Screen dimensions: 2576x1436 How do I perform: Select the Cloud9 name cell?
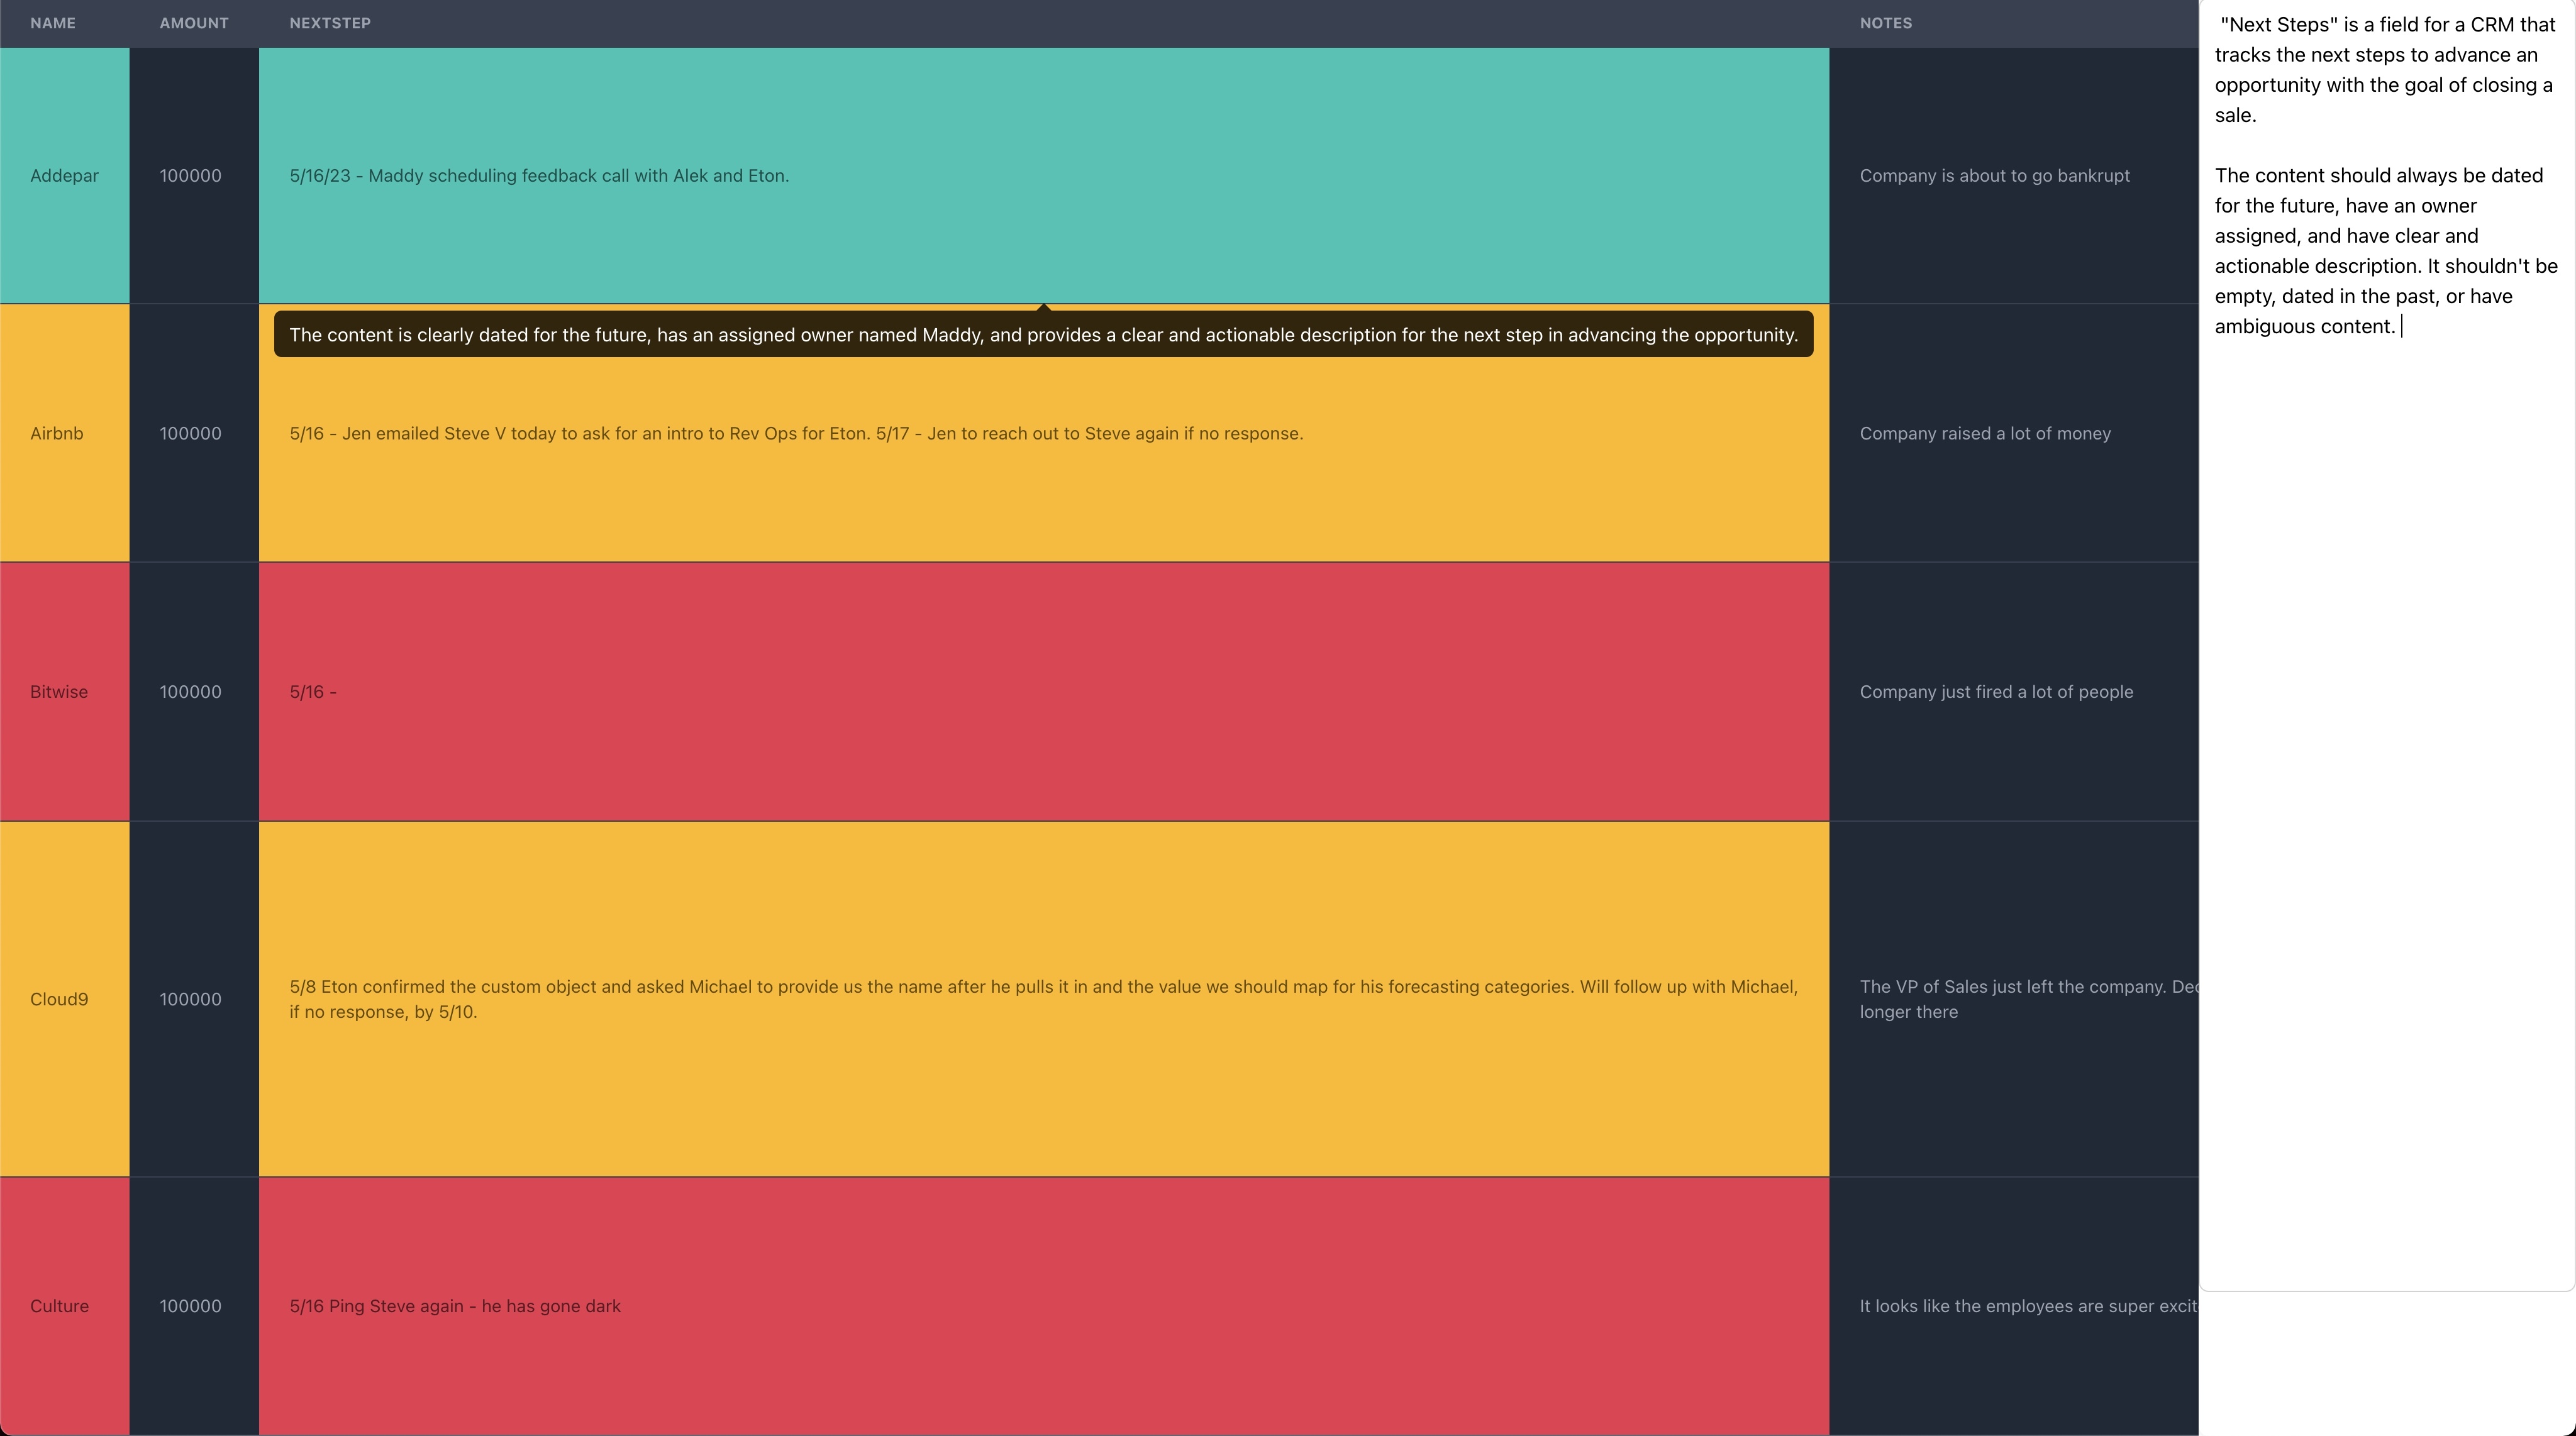[x=59, y=999]
